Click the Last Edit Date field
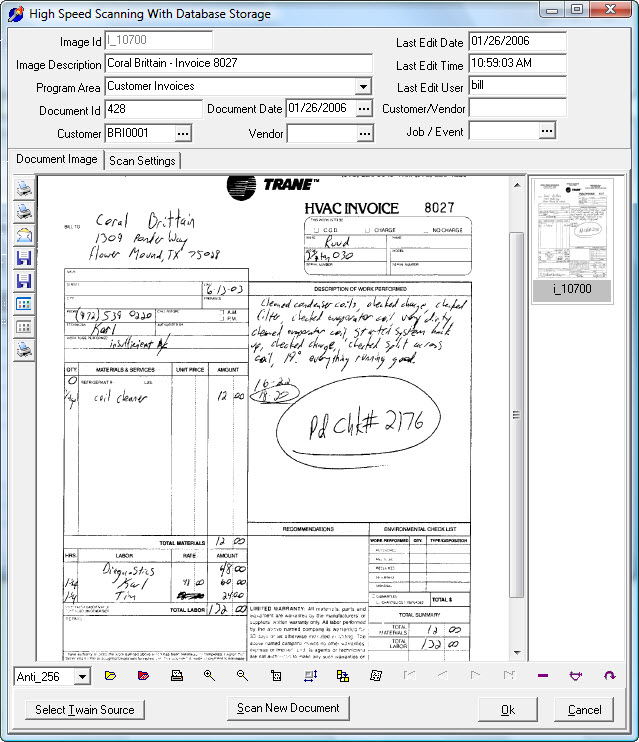This screenshot has height=742, width=639. [x=517, y=41]
